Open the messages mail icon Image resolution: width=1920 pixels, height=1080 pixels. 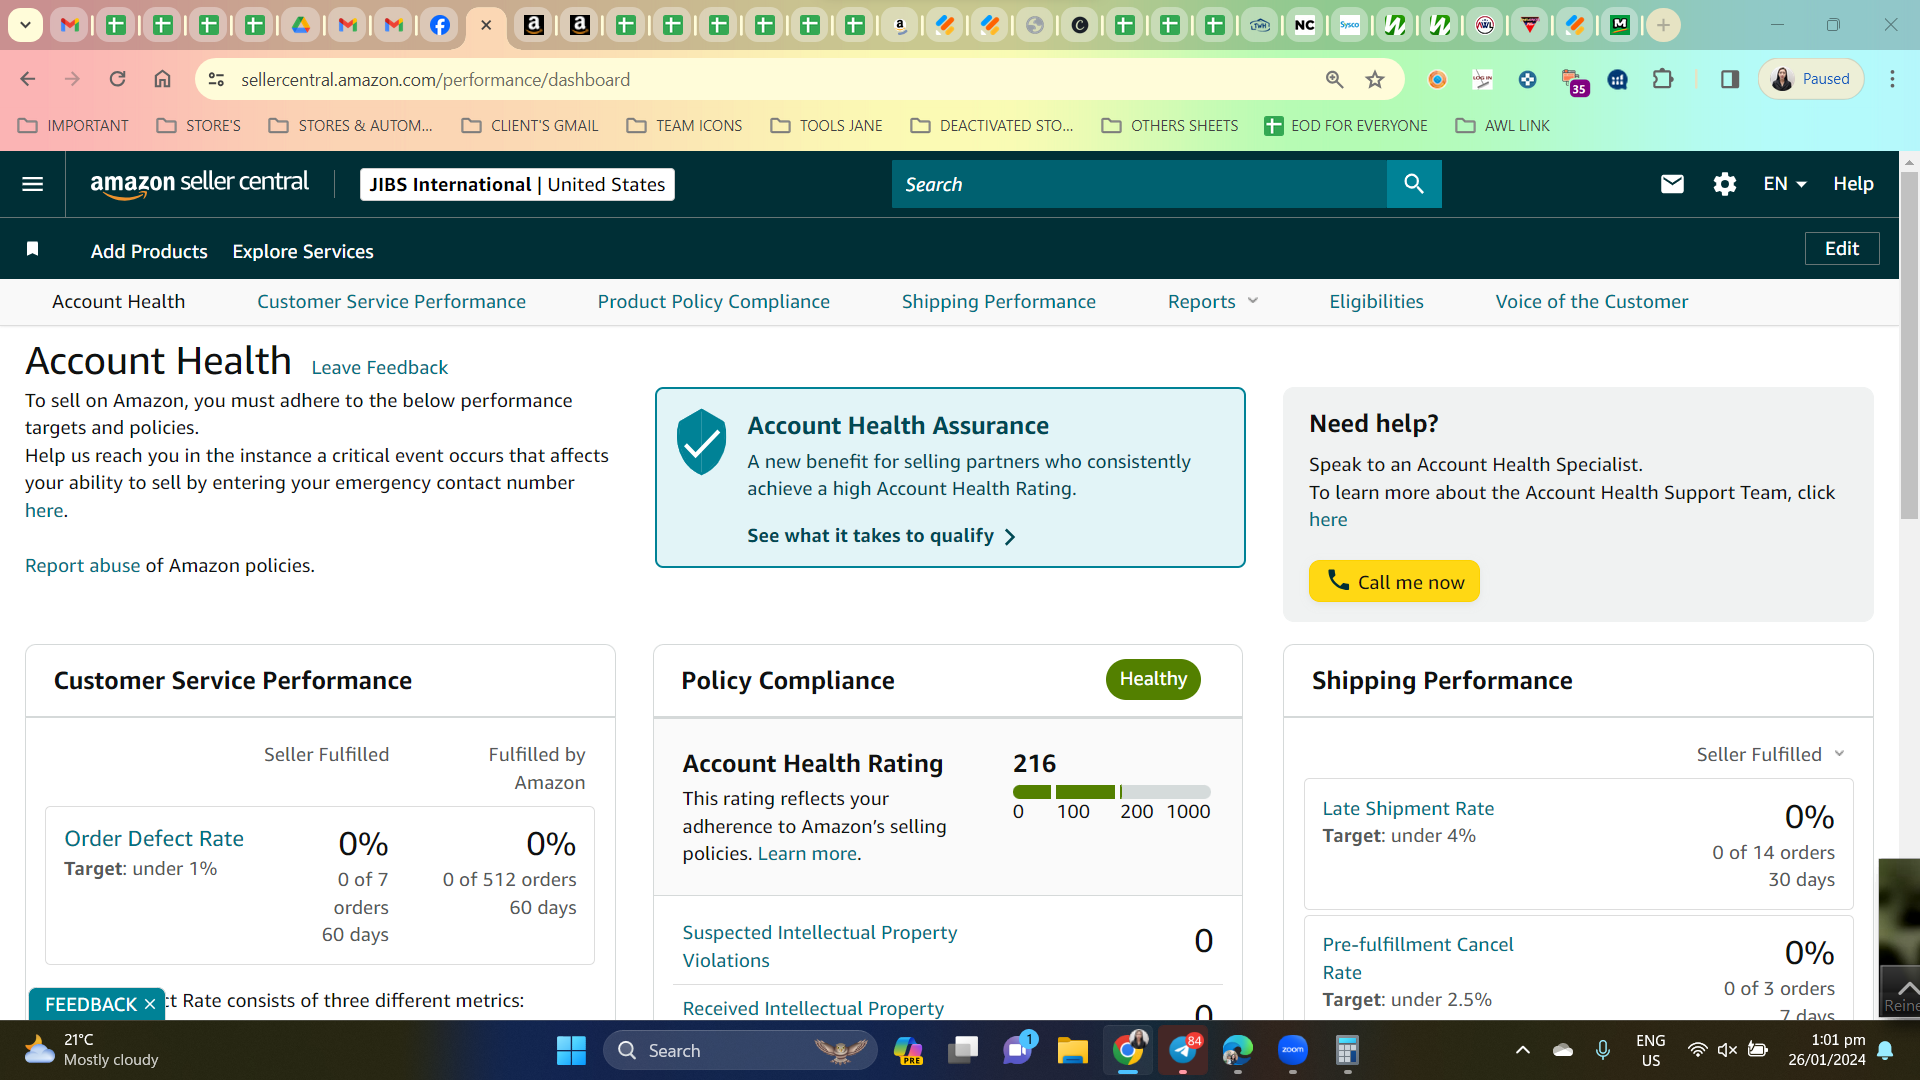pos(1672,184)
